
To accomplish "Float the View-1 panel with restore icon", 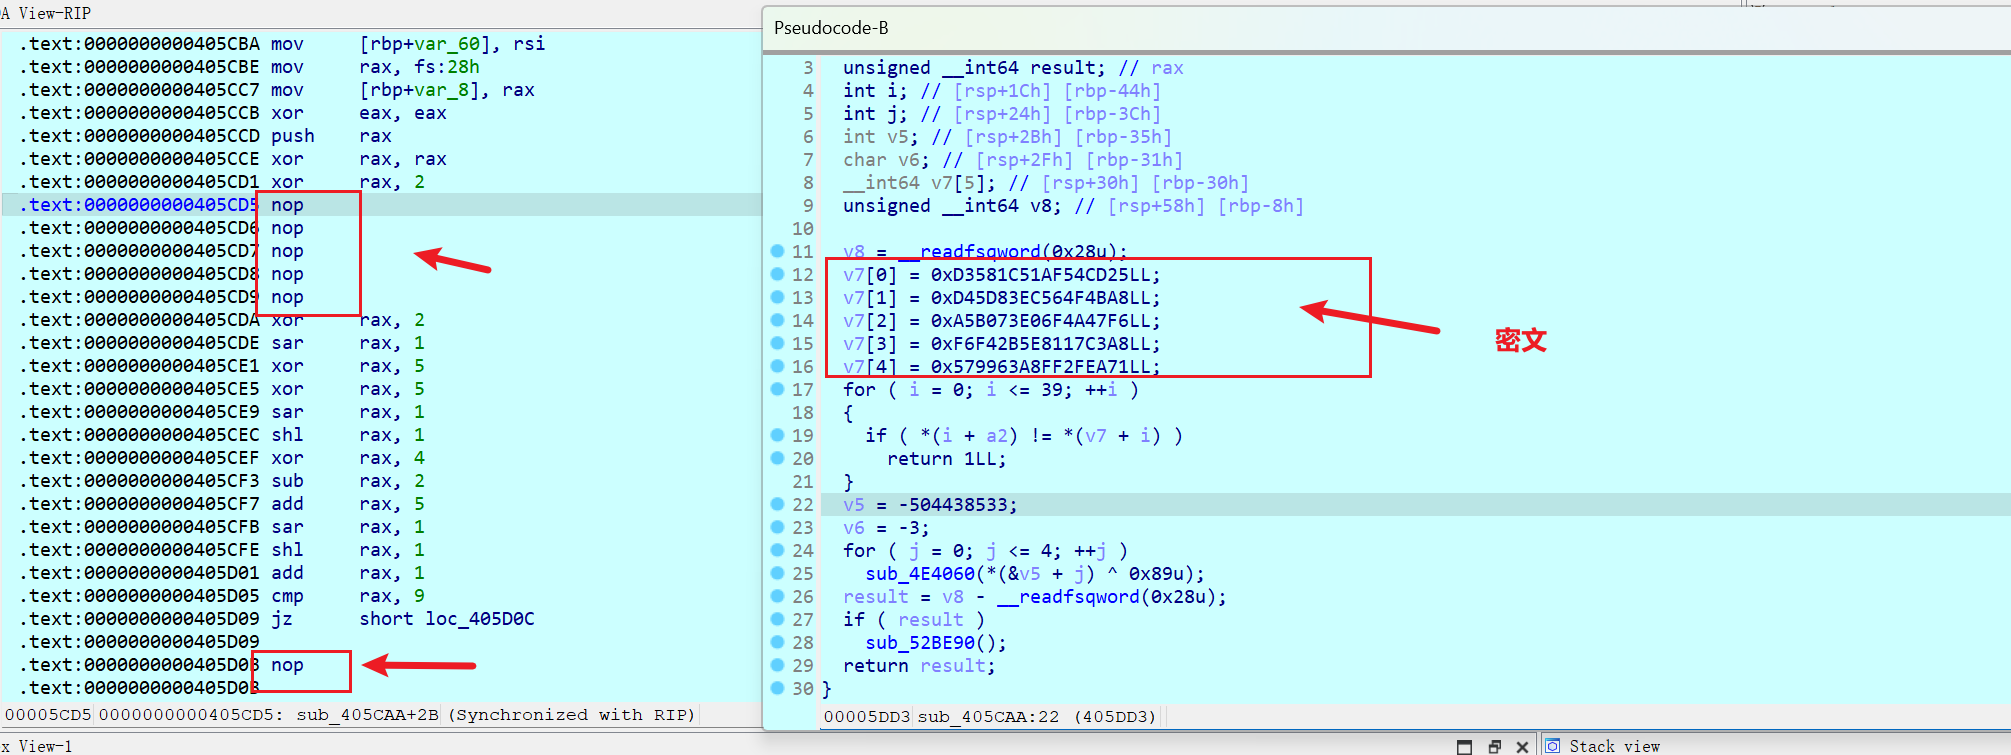I will (x=1495, y=747).
